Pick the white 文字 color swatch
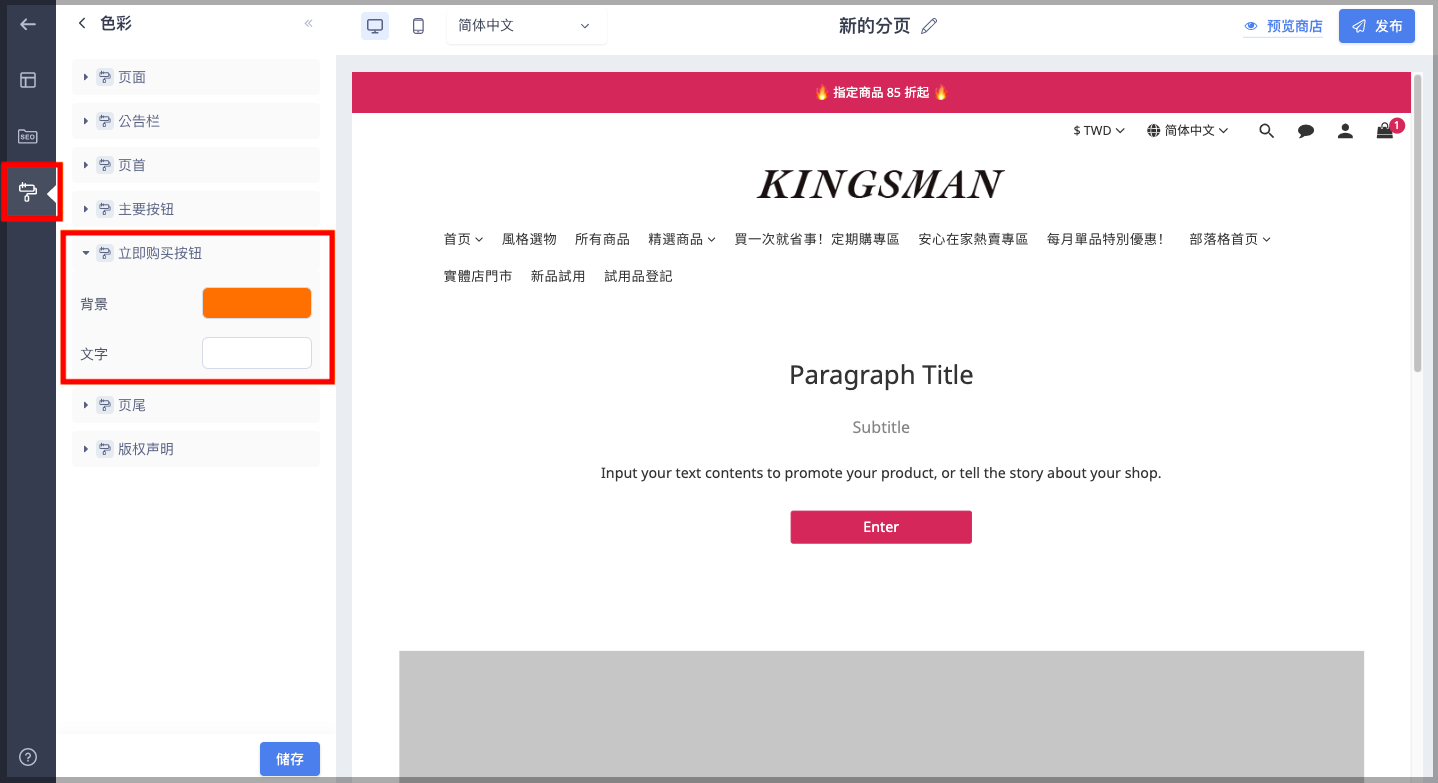The image size is (1438, 783). pos(257,353)
